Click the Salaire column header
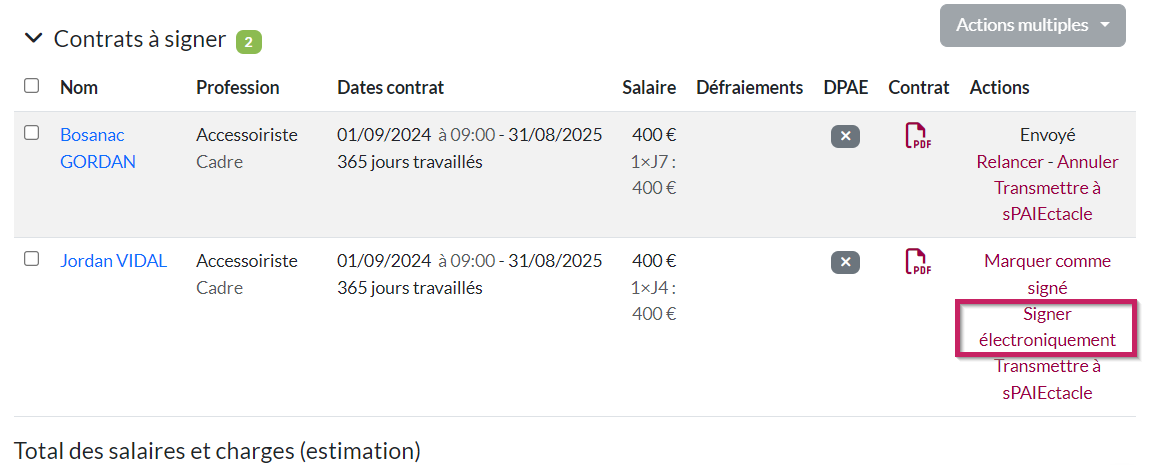Viewport: 1158px width, 465px height. click(649, 87)
